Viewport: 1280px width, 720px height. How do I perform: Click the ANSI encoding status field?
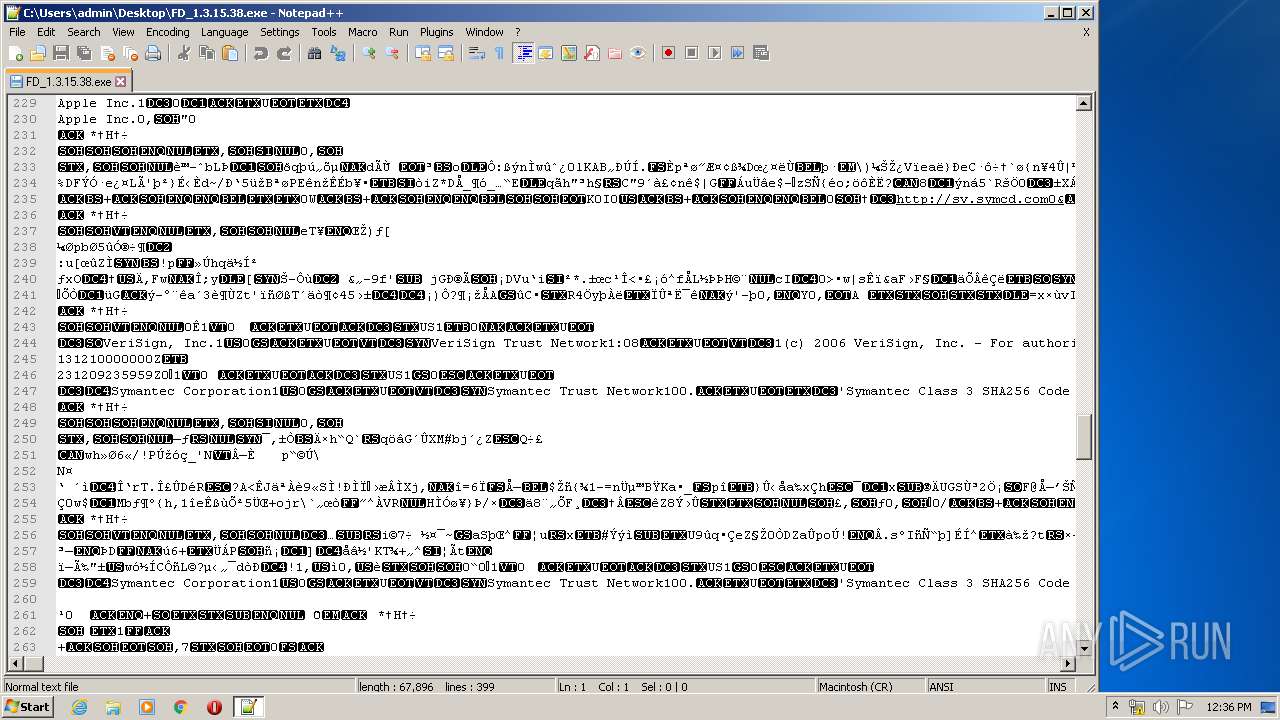click(x=985, y=687)
